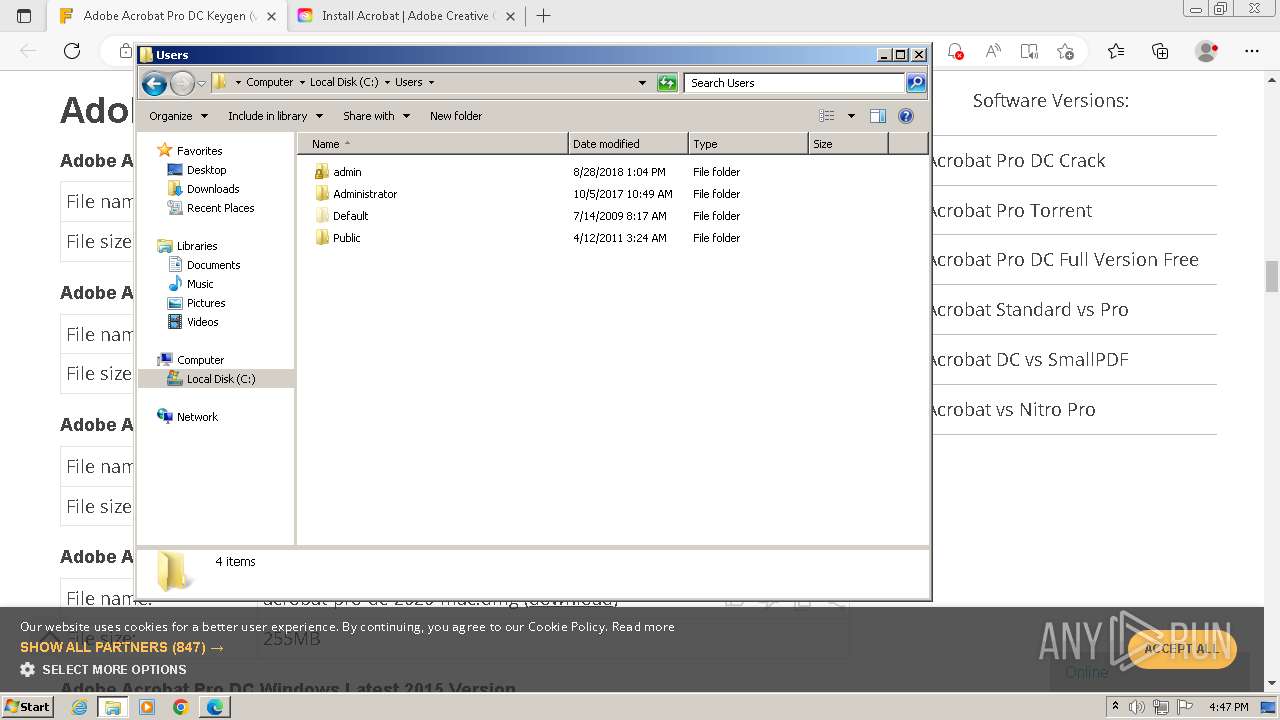
Task: Toggle the preview pane icon
Action: 878,116
